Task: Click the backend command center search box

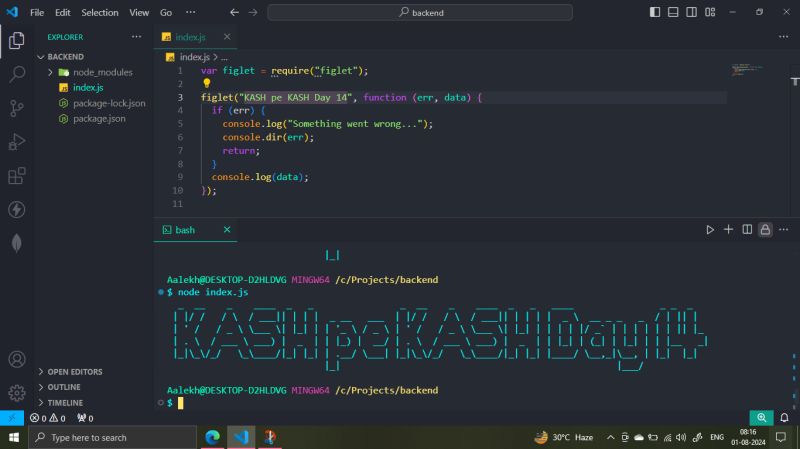Action: coord(420,12)
